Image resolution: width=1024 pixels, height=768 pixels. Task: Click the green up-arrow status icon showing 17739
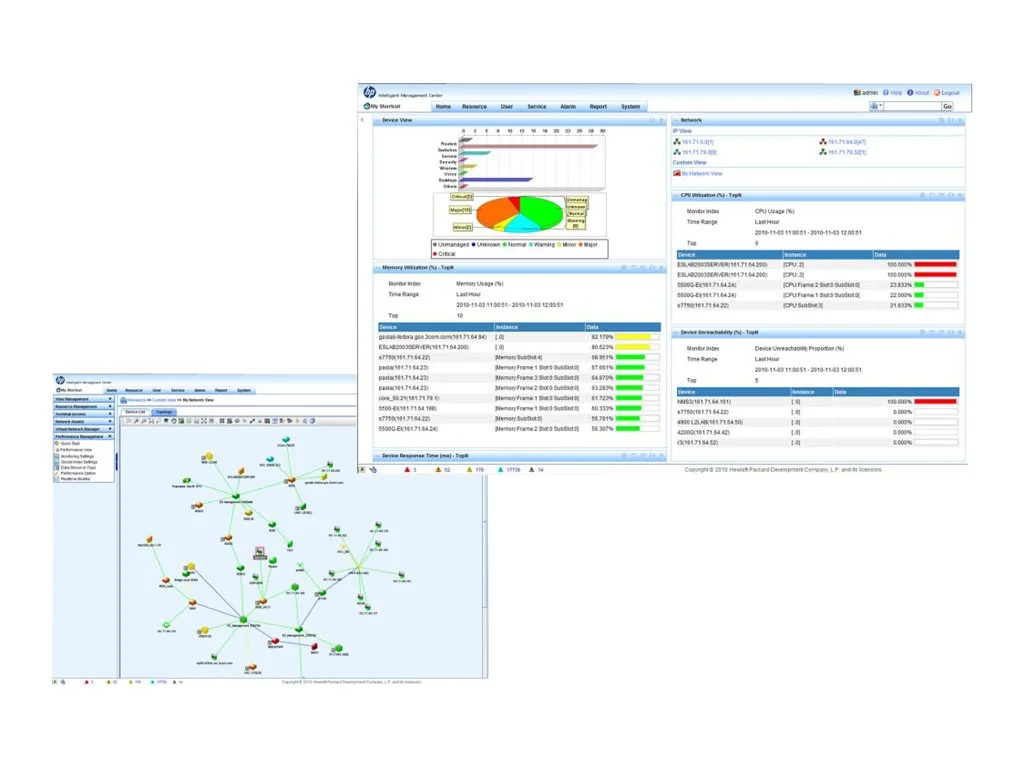tap(499, 469)
